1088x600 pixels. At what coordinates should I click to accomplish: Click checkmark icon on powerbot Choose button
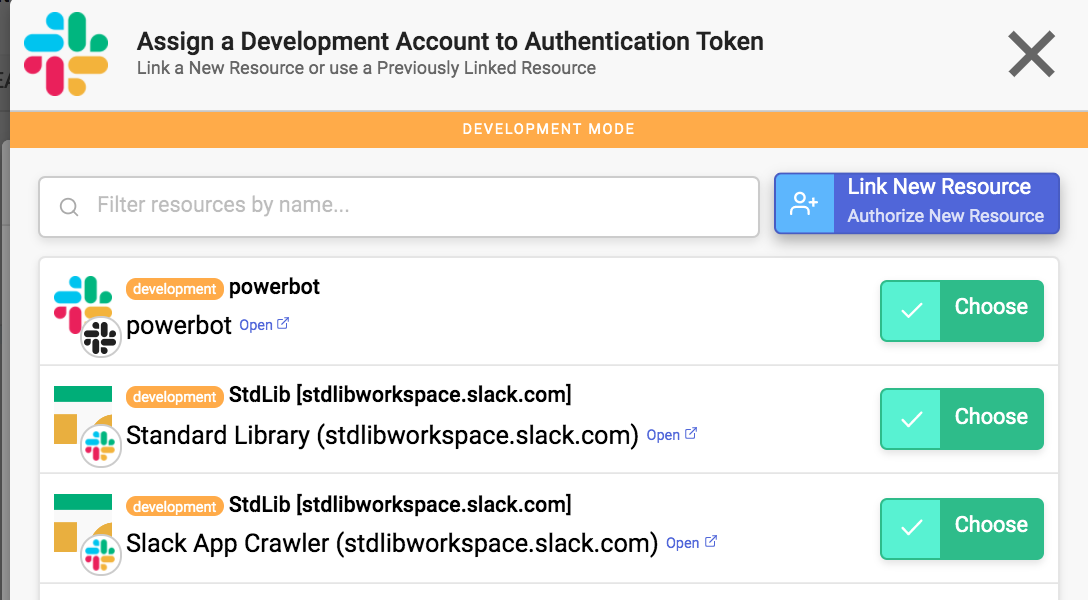[911, 311]
